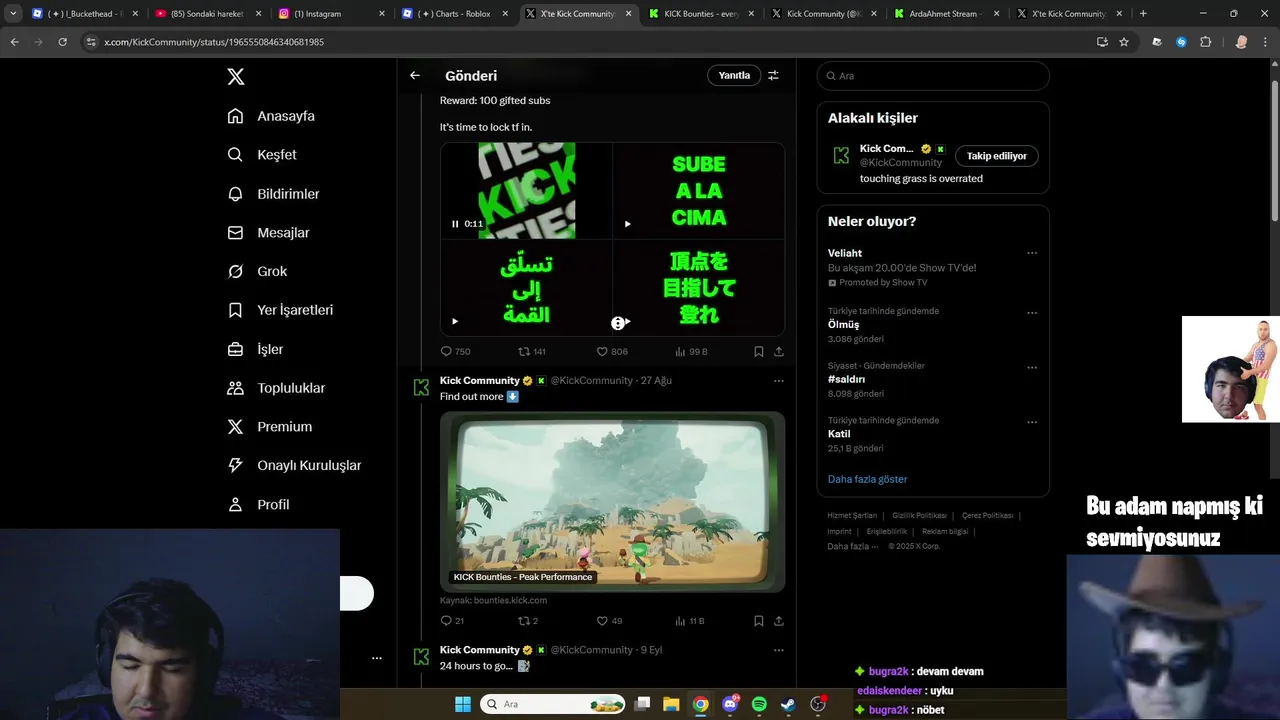Click the Ara search field on X
This screenshot has height=720, width=1280.
pos(933,76)
